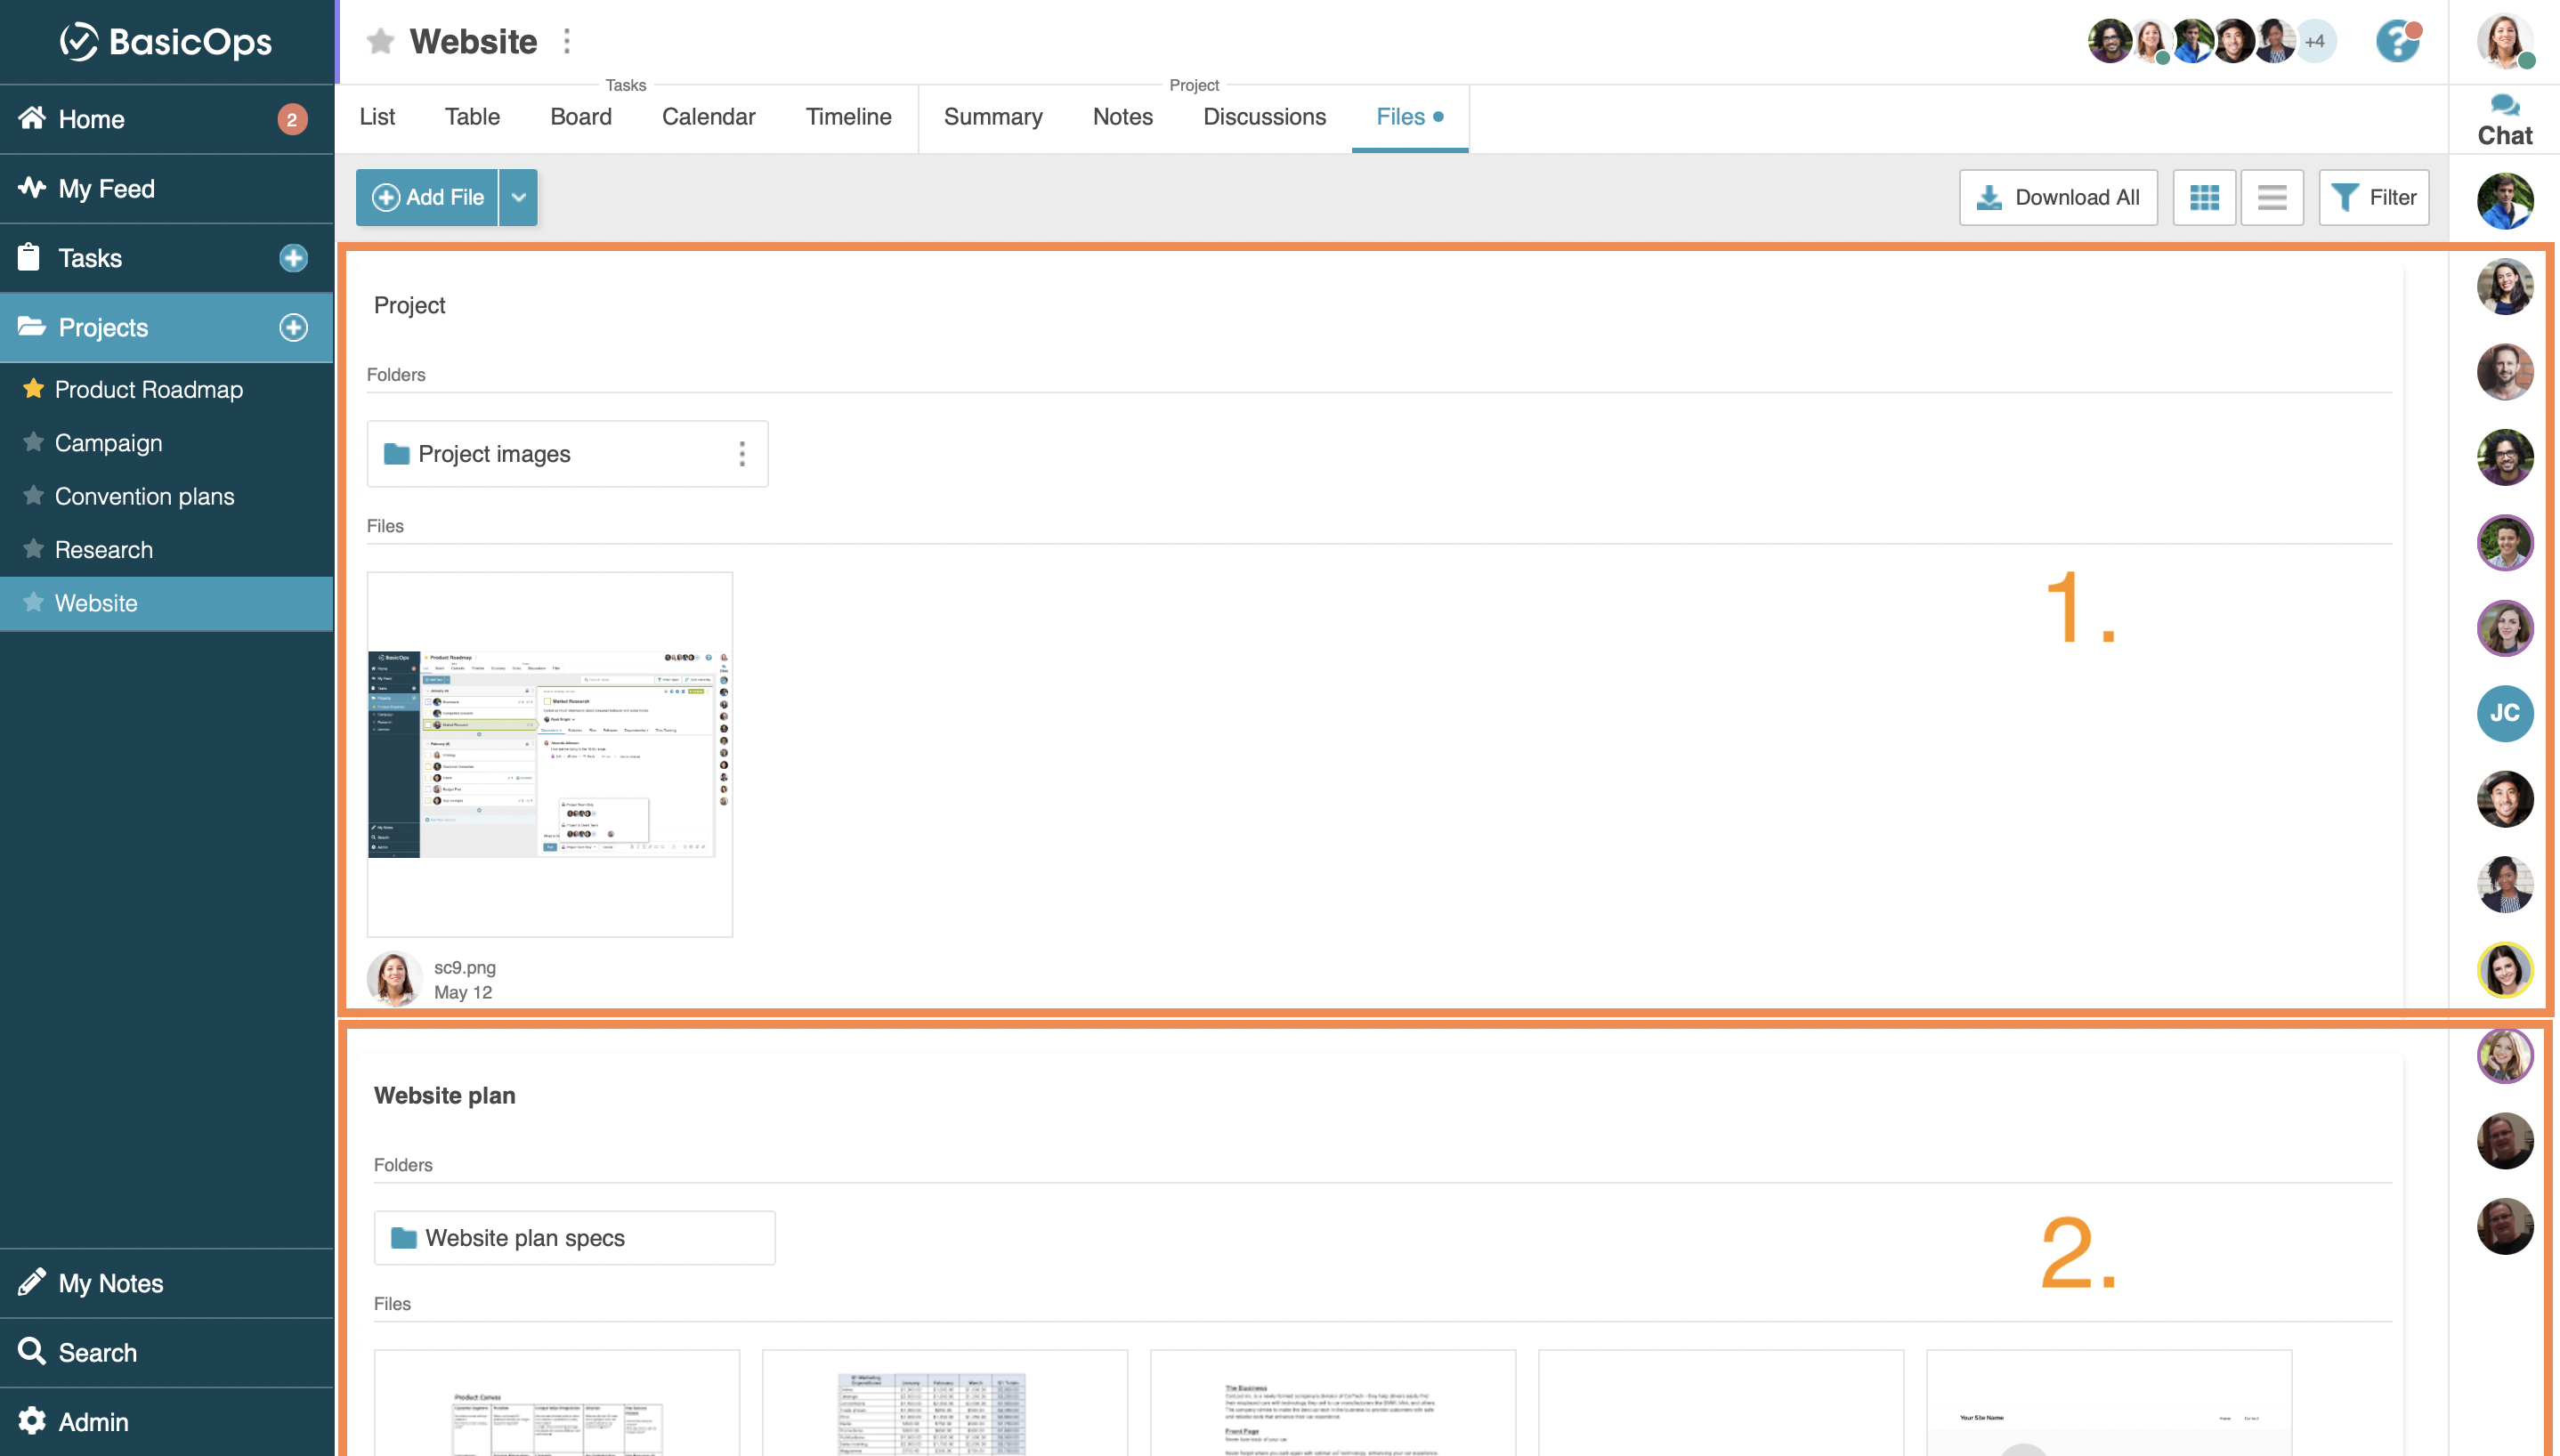Open the Product Roadmap project
Image resolution: width=2560 pixels, height=1456 pixels.
(x=149, y=389)
